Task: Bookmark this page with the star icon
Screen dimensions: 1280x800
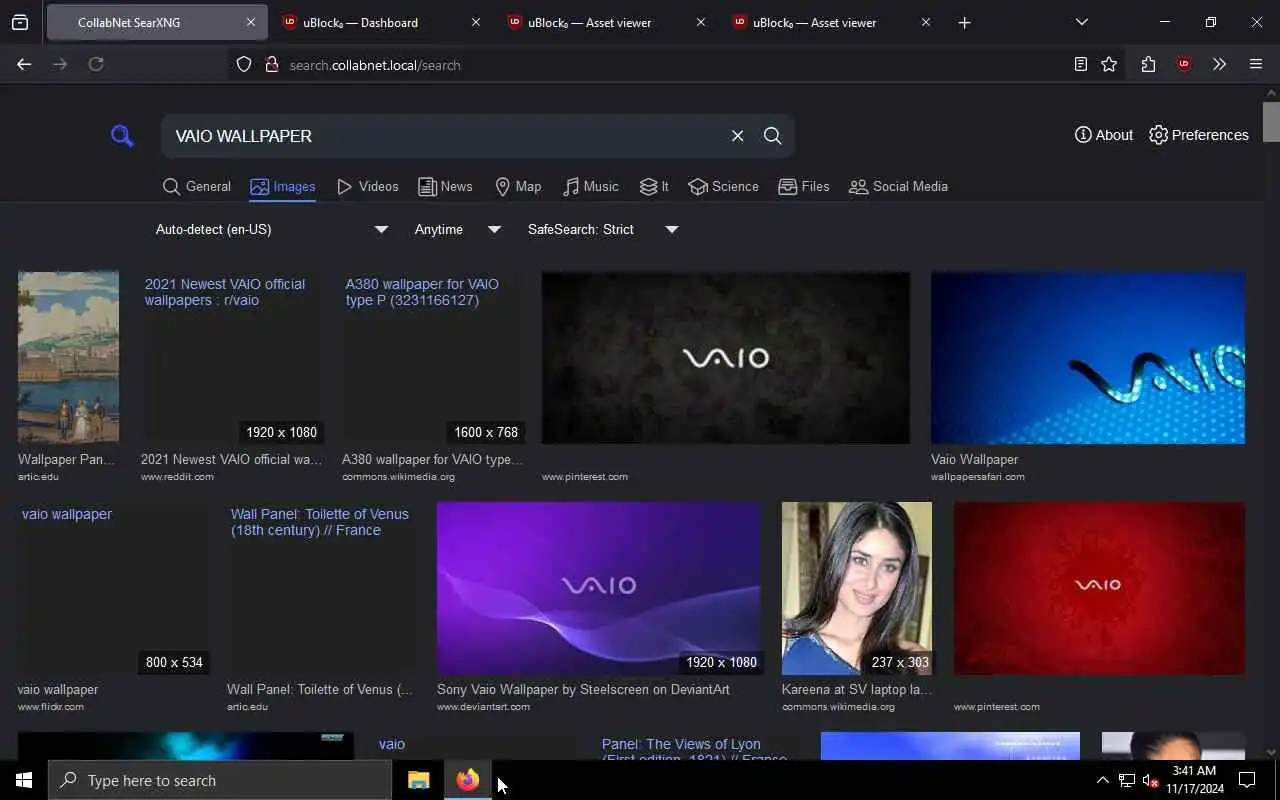Action: tap(1109, 64)
